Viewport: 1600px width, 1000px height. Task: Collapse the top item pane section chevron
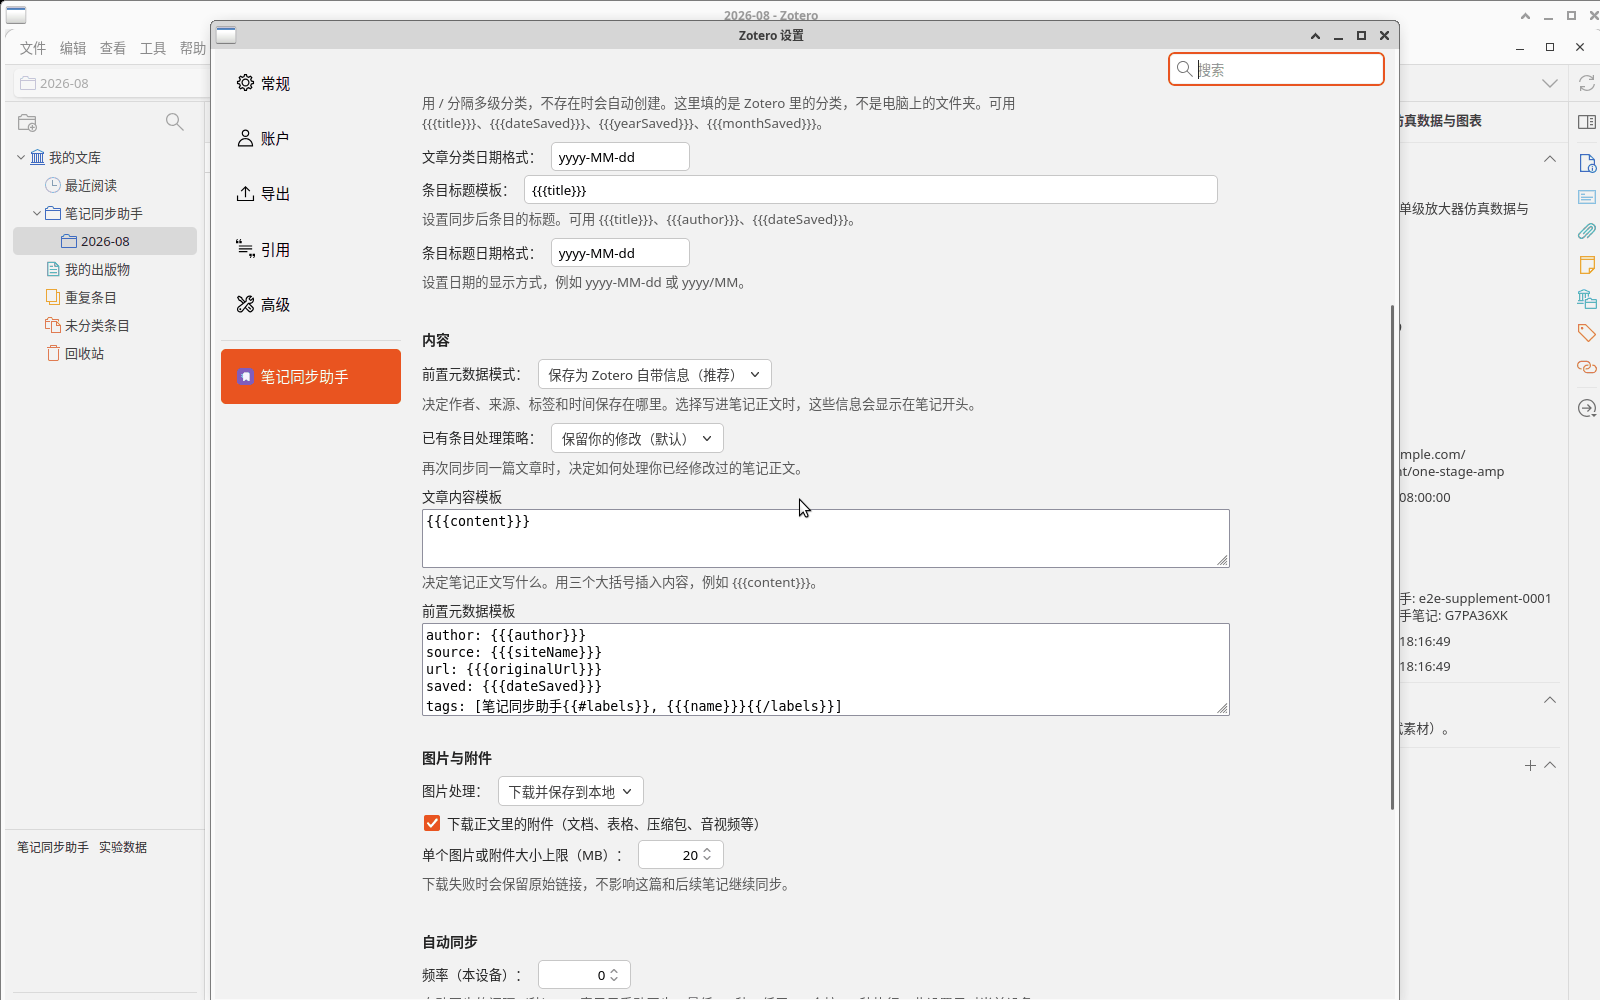click(x=1550, y=158)
